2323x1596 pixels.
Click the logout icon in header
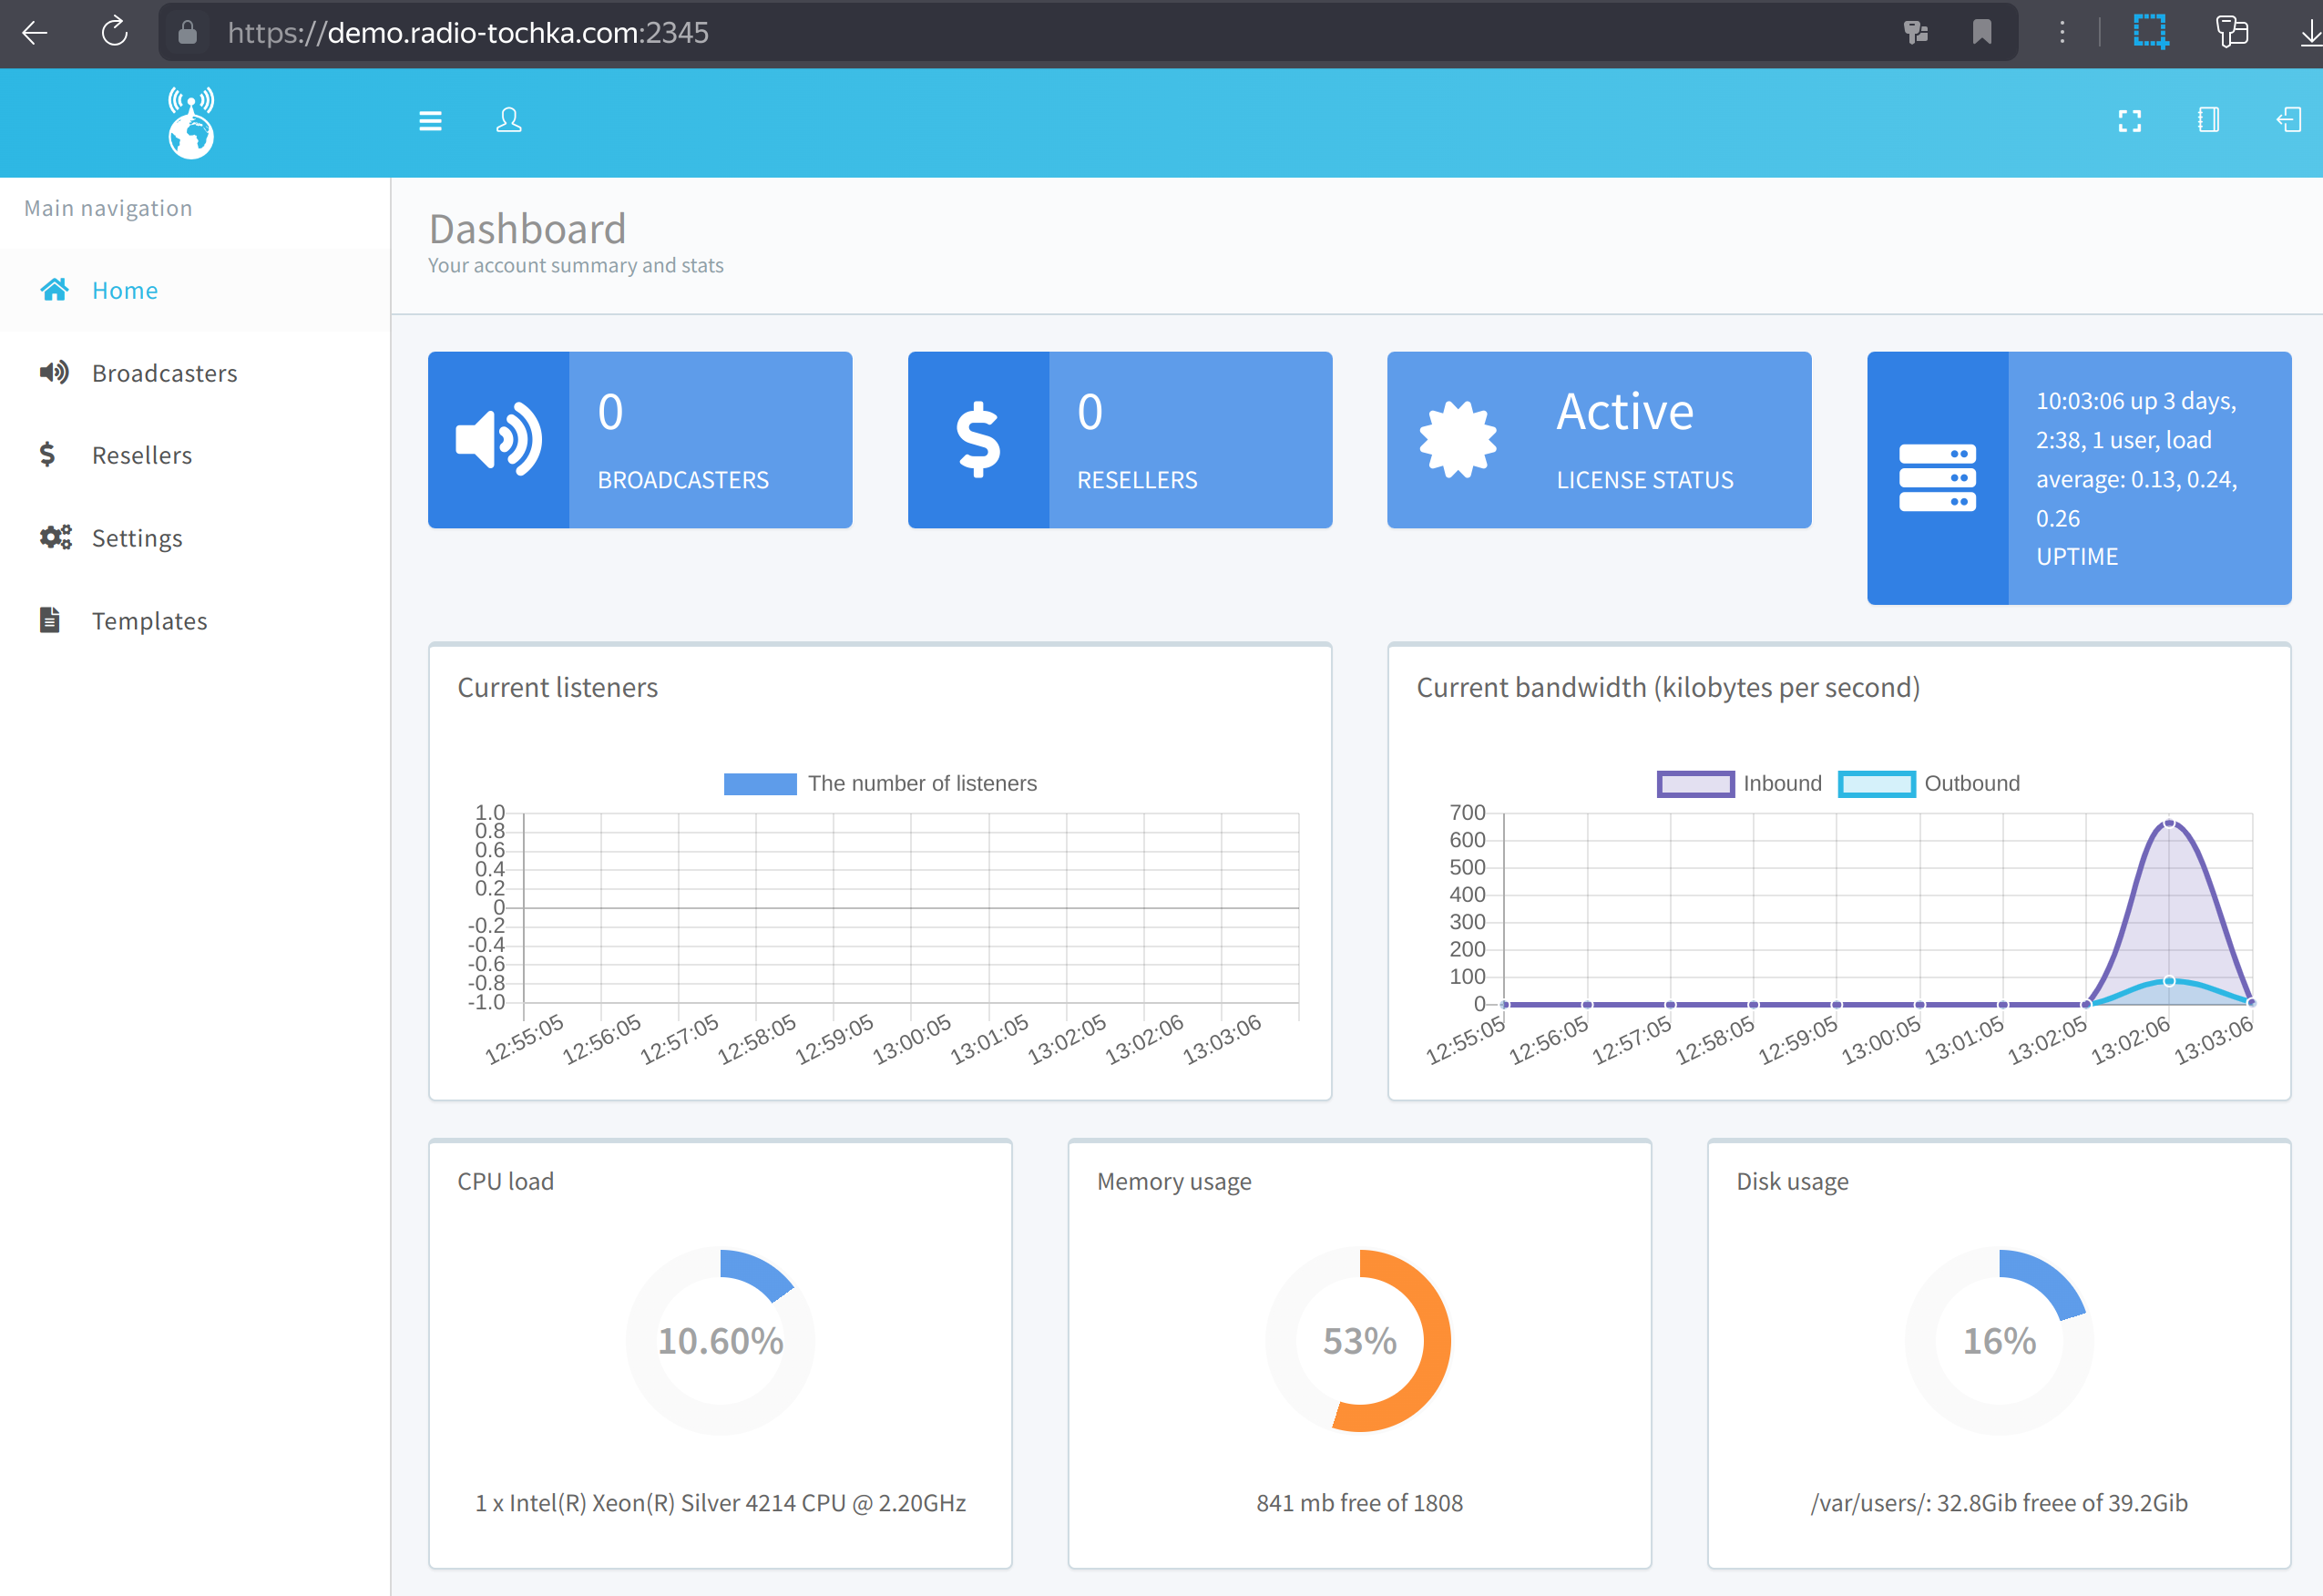click(x=2288, y=121)
